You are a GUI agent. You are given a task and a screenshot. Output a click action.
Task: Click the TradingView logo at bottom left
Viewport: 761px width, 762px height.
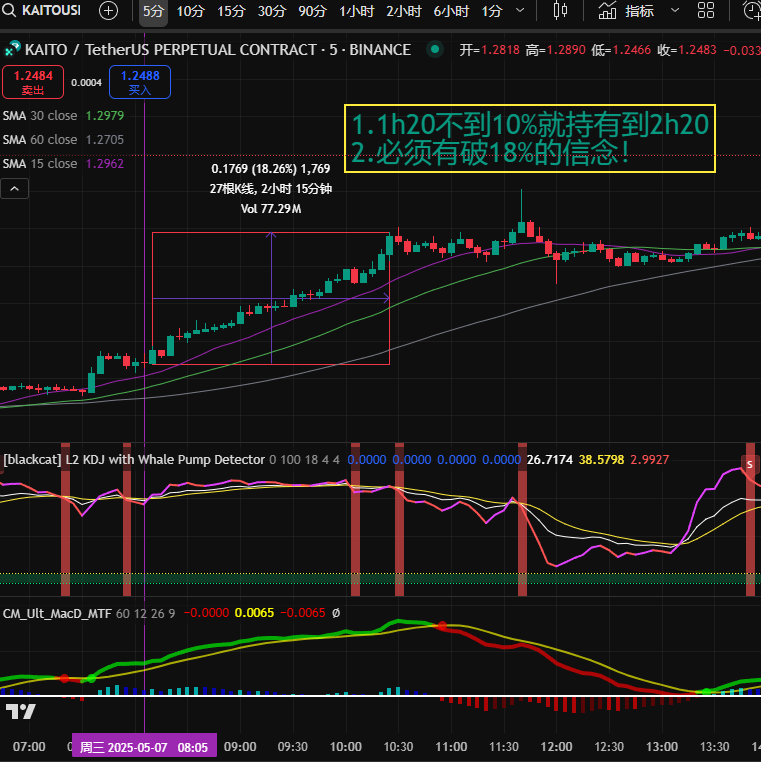pyautogui.click(x=20, y=712)
